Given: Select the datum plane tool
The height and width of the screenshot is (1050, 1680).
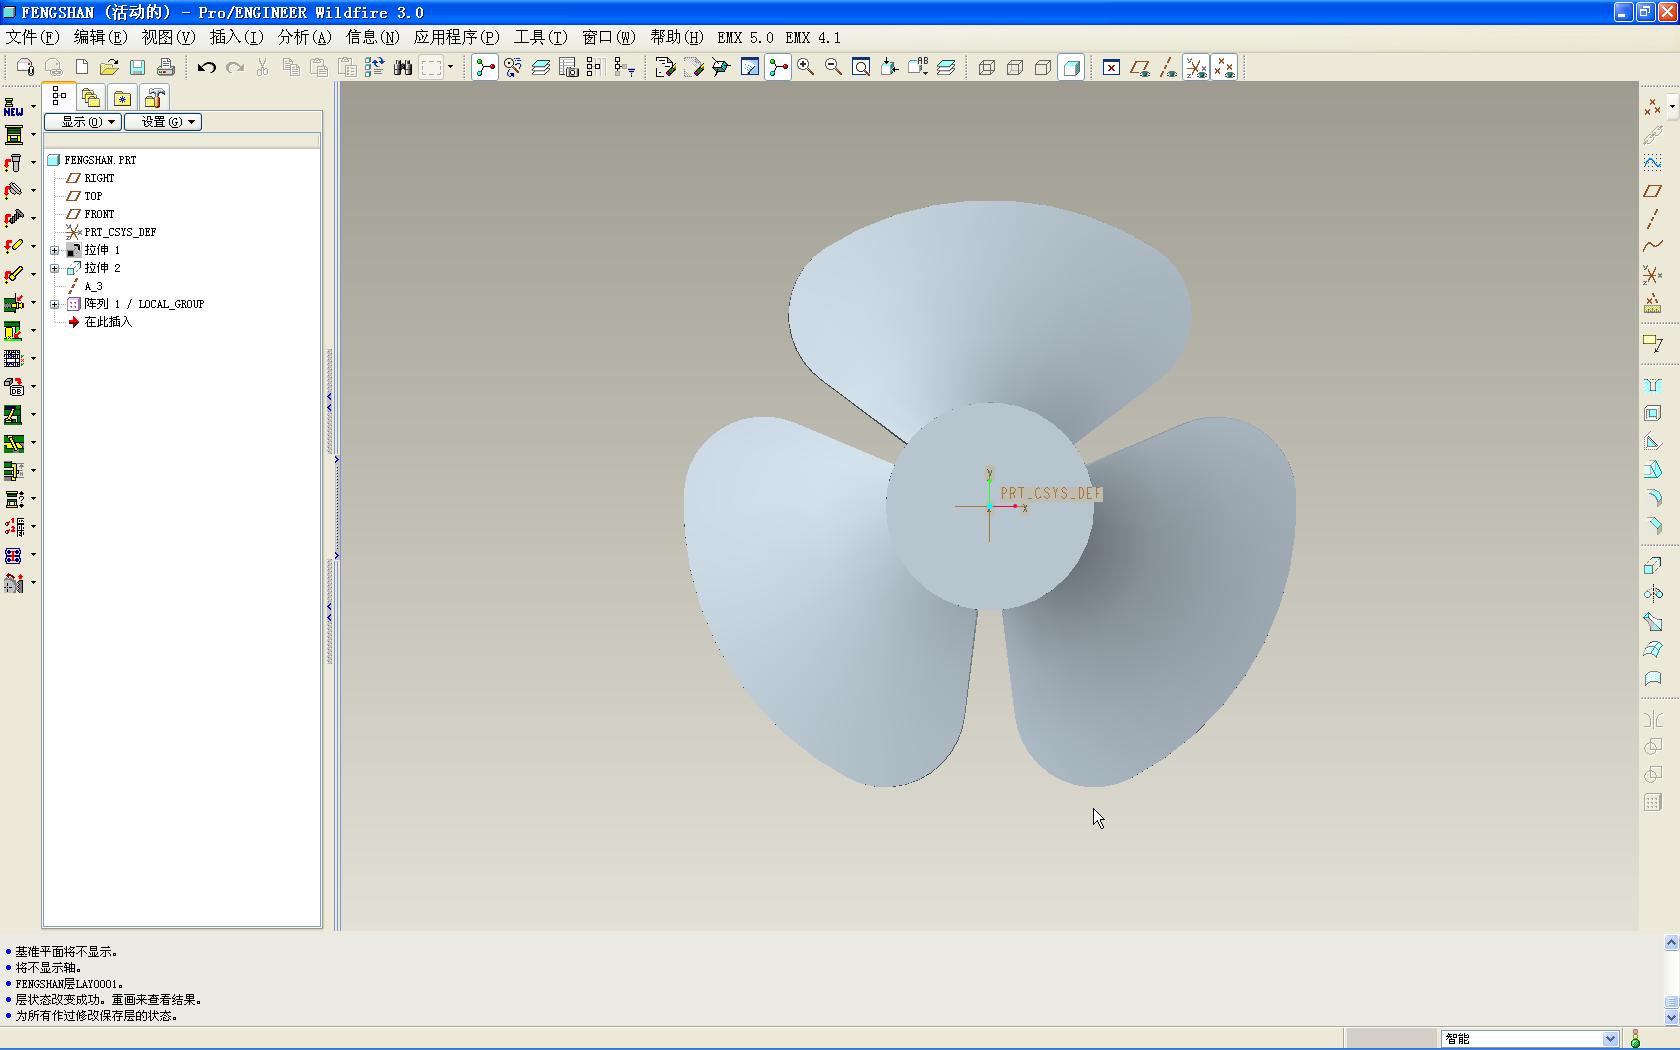Looking at the screenshot, I should coord(1652,190).
